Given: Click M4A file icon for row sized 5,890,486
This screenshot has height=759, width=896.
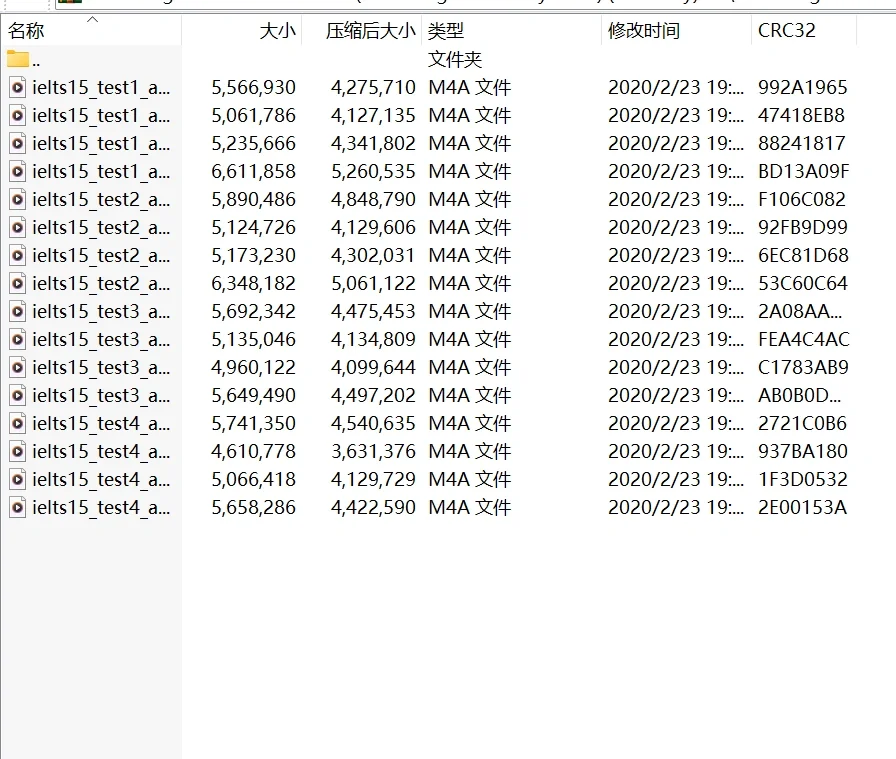Looking at the screenshot, I should pos(18,199).
